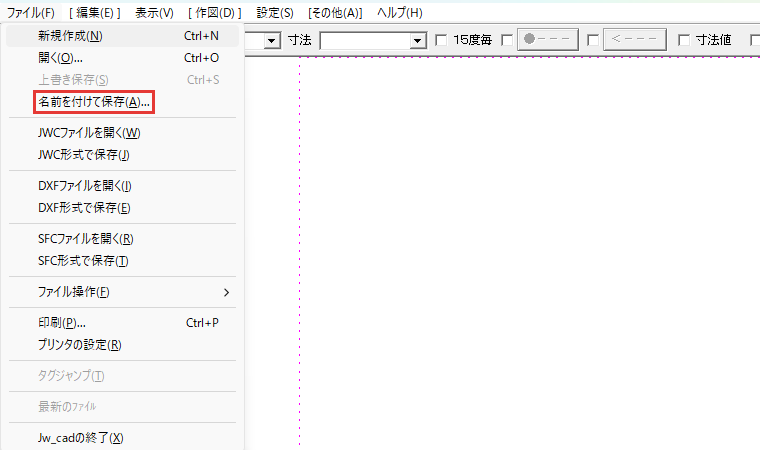Image resolution: width=760 pixels, height=450 pixels.
Task: Select JWC形式で保存(J) menu entry
Action: [122, 155]
